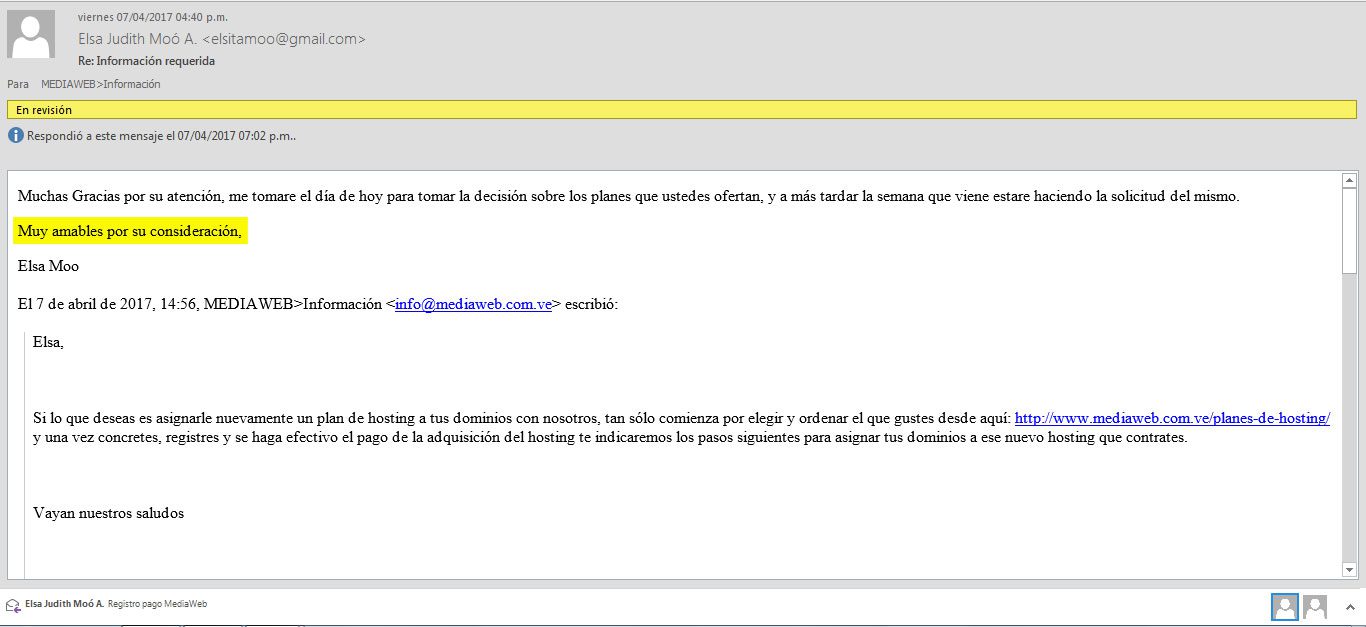Image resolution: width=1366 pixels, height=627 pixels.
Task: Select second contact picture in people pane
Action: click(x=1315, y=606)
